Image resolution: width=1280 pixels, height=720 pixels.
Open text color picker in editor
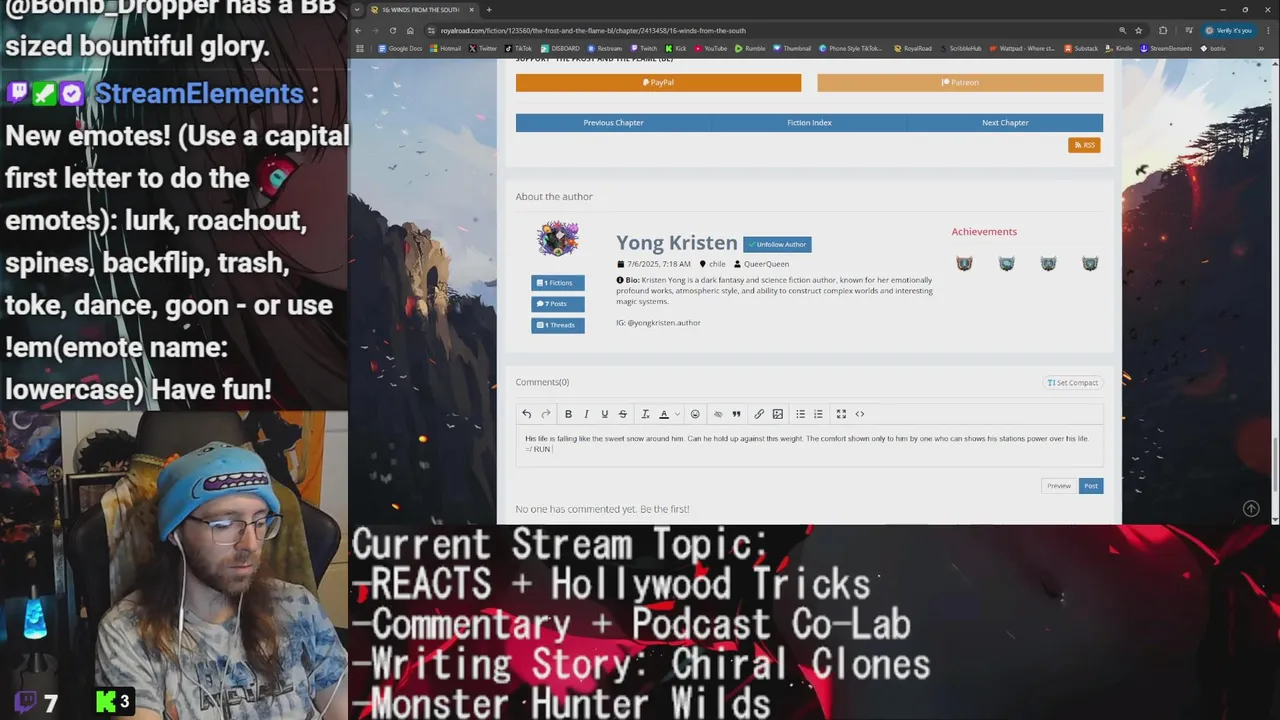663,414
